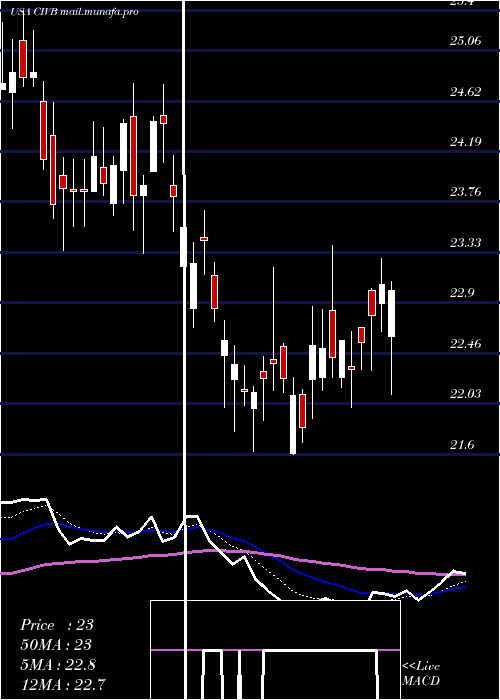This screenshot has width=500, height=700.
Task: Click the 24.62 price axis label
Action: 466,92
